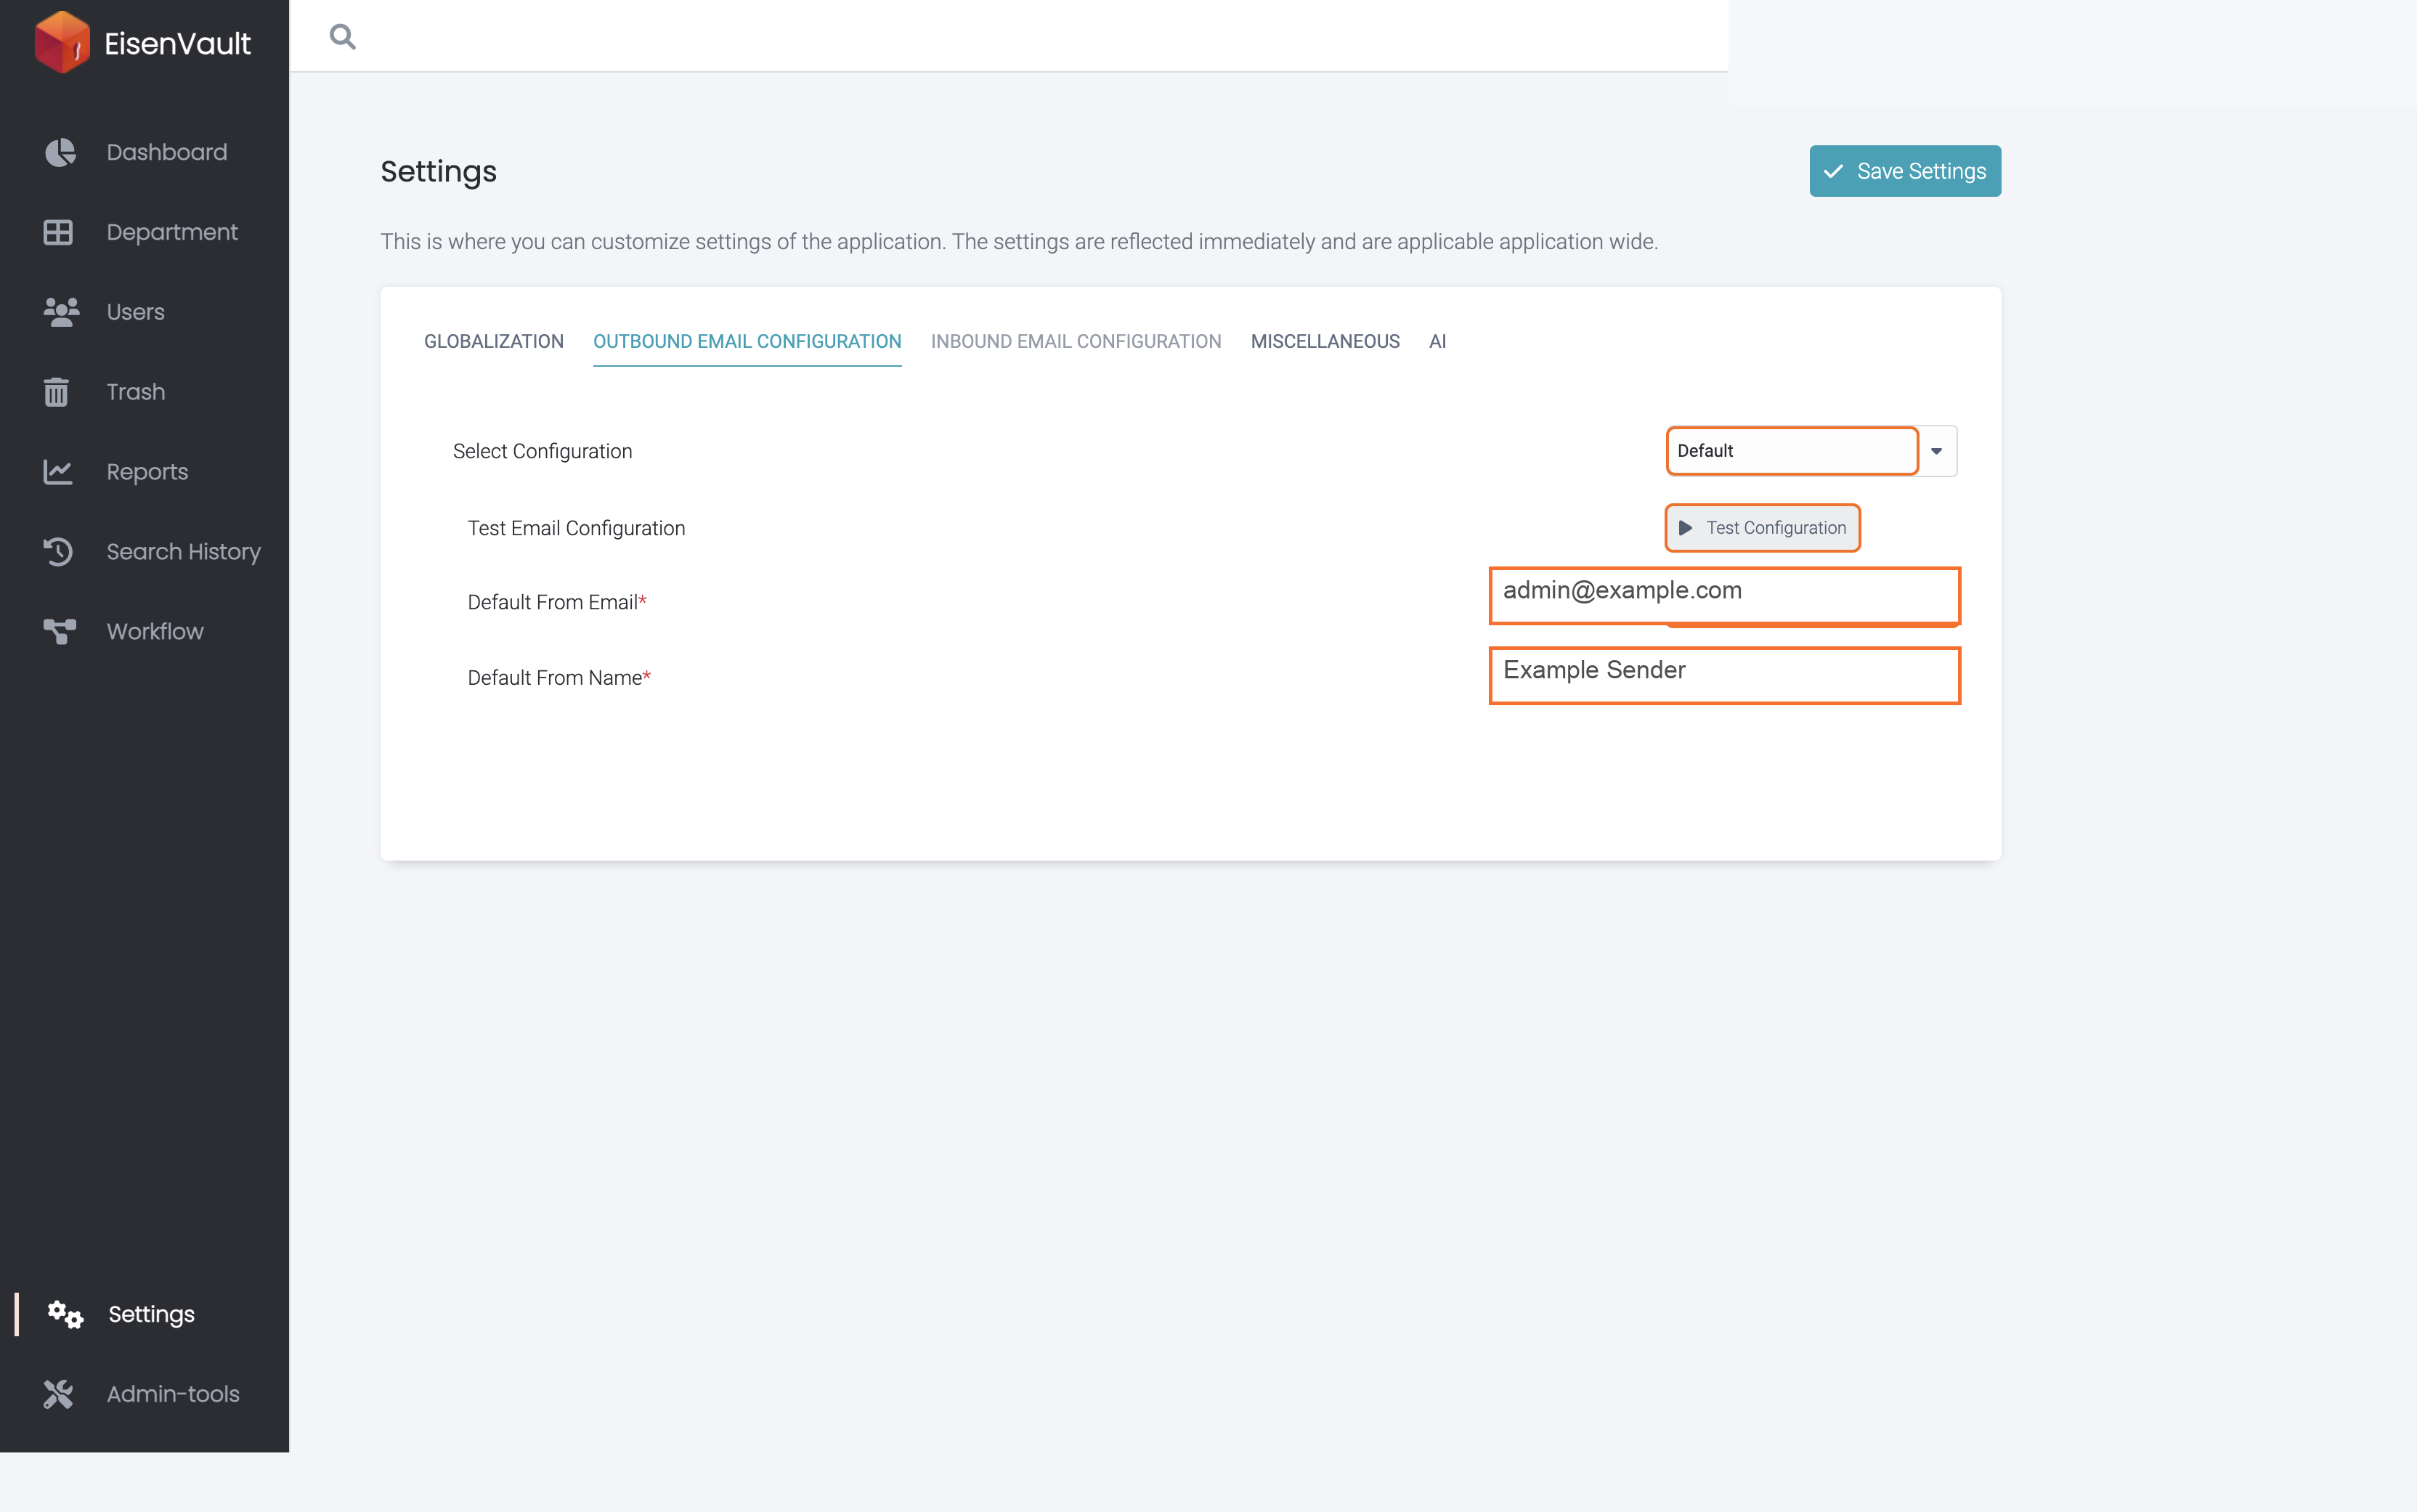Go to Department in sidebar
Image resolution: width=2417 pixels, height=1512 pixels.
[x=144, y=232]
